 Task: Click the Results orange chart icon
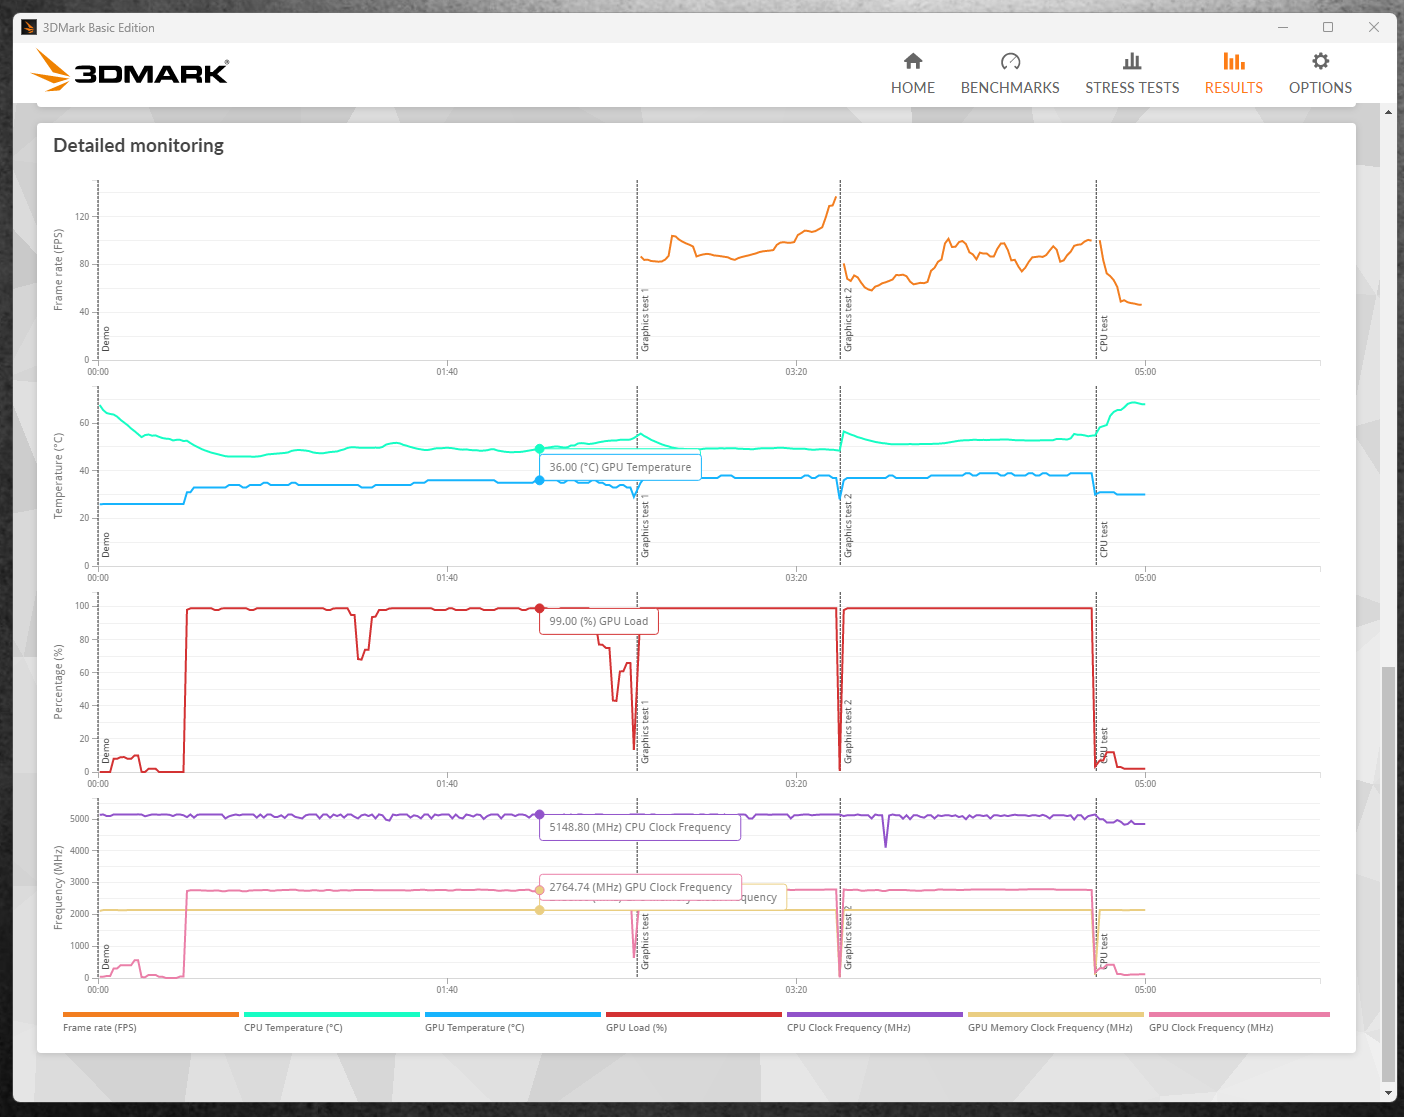(1234, 61)
